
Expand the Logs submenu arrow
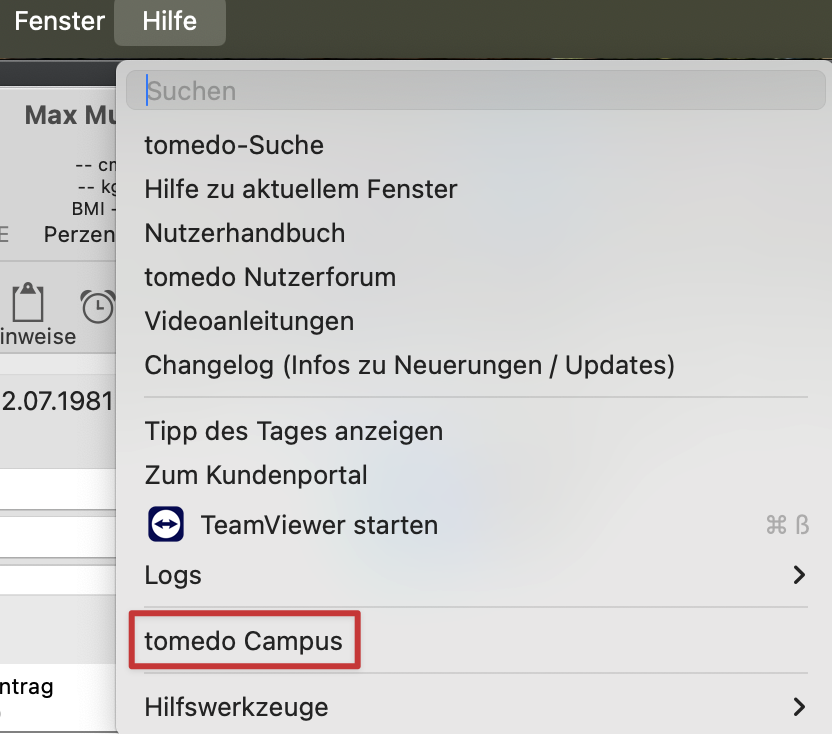click(798, 575)
